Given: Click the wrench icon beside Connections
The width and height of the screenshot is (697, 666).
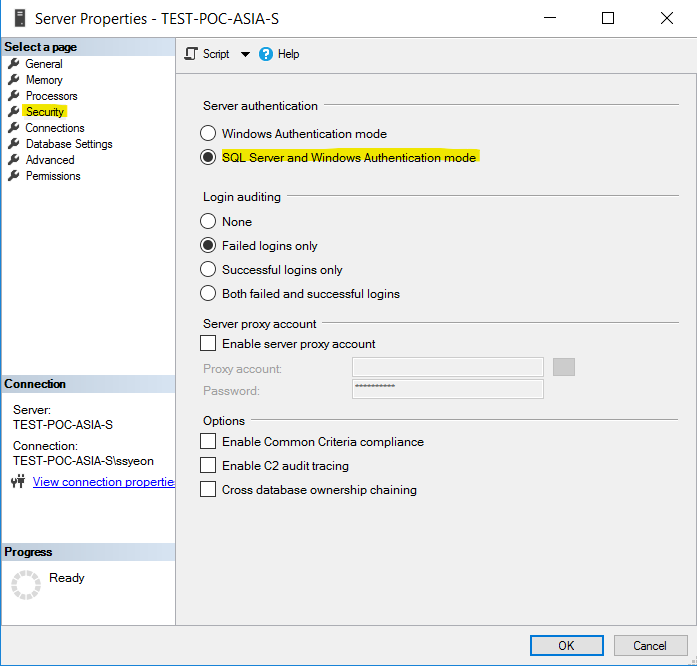Looking at the screenshot, I should point(14,128).
